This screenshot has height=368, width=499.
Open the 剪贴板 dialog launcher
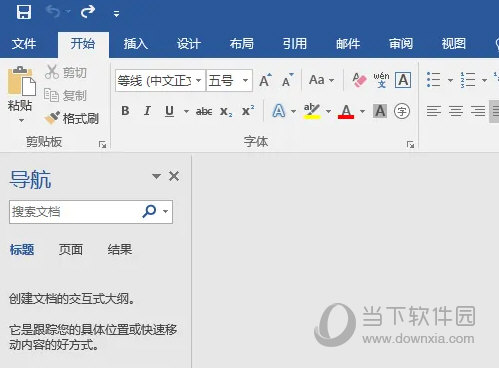[x=102, y=145]
